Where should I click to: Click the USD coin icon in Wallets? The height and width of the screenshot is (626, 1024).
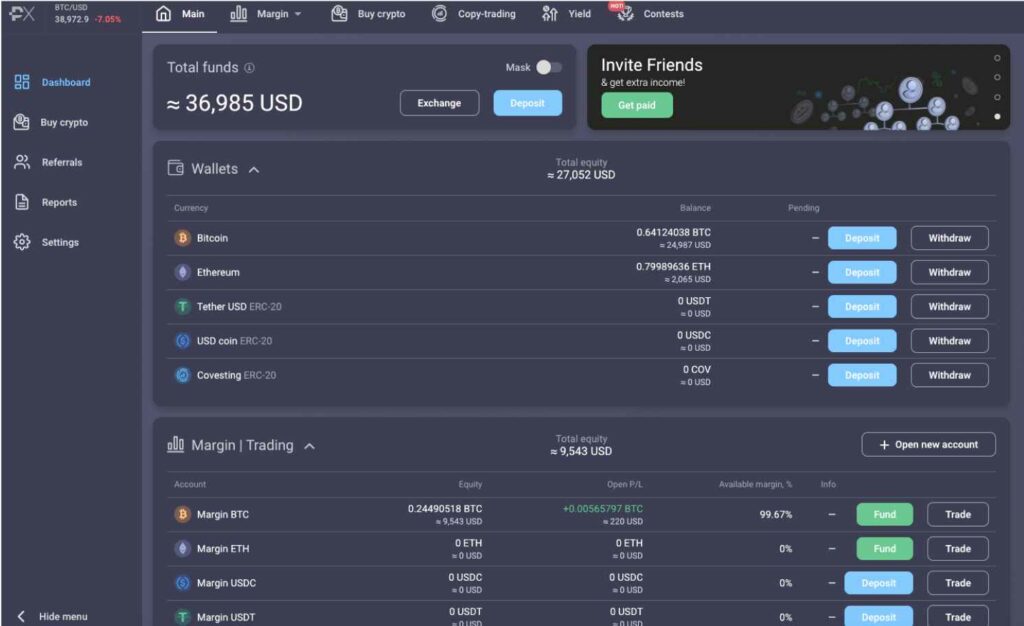183,341
